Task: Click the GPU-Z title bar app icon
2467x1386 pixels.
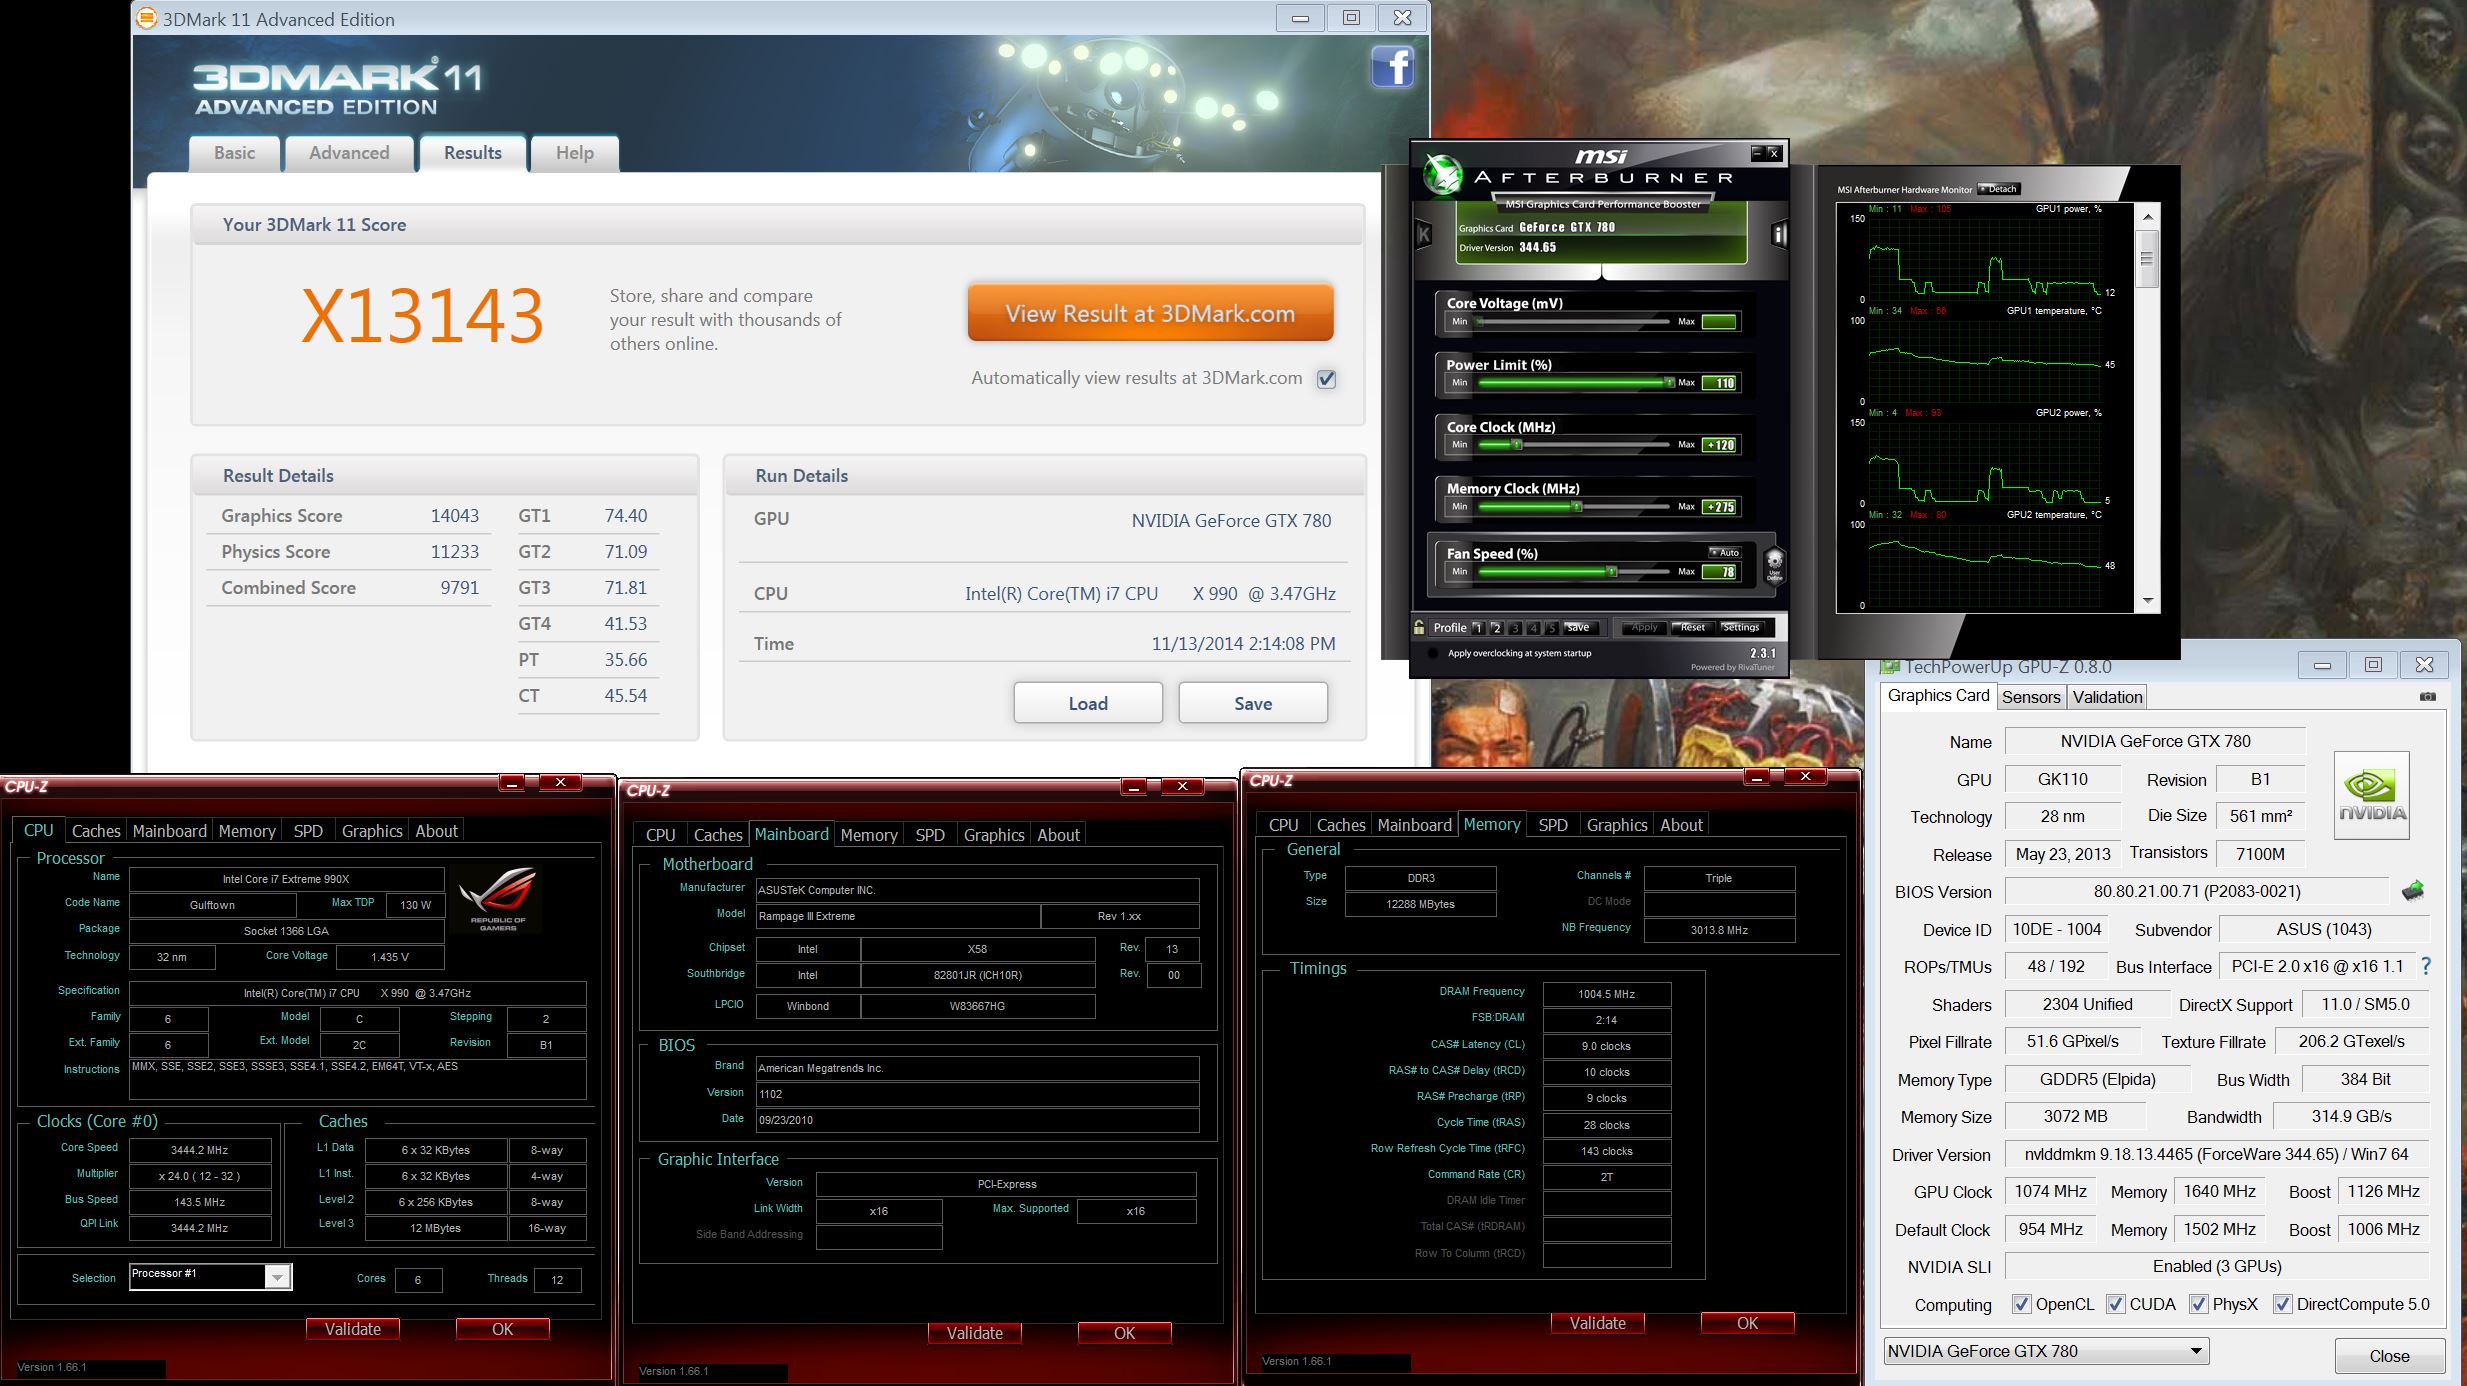Action: tap(1890, 667)
